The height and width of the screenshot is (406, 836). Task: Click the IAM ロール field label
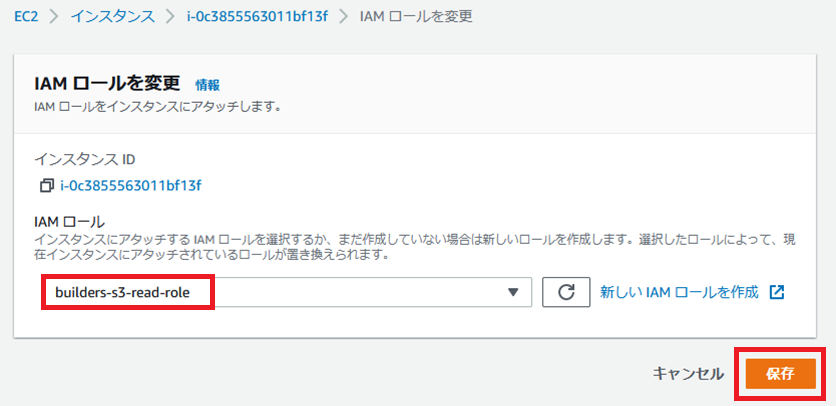pos(70,221)
